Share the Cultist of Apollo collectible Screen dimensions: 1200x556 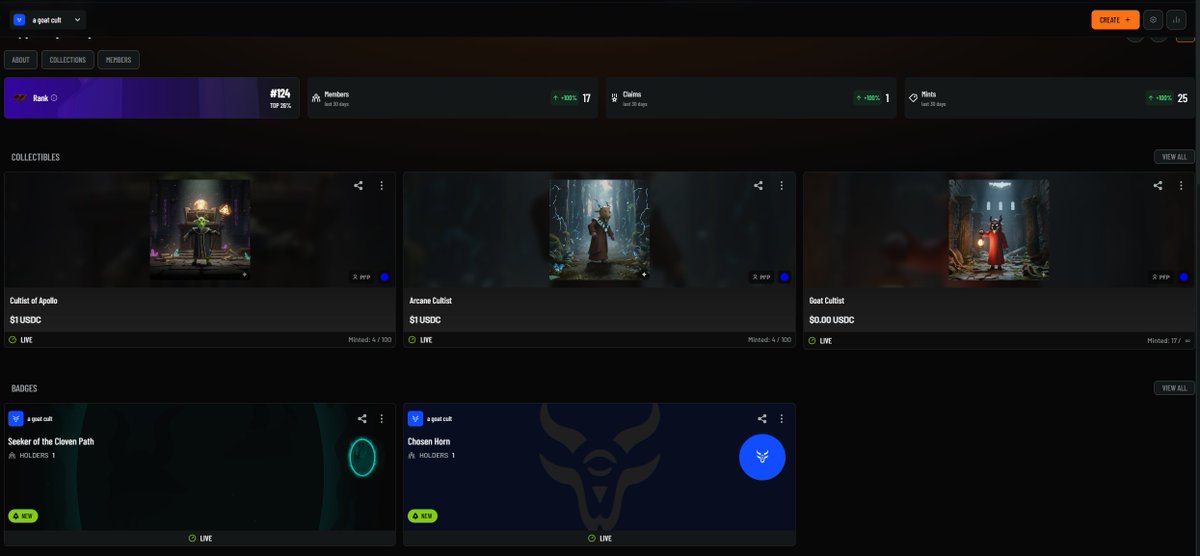(359, 186)
